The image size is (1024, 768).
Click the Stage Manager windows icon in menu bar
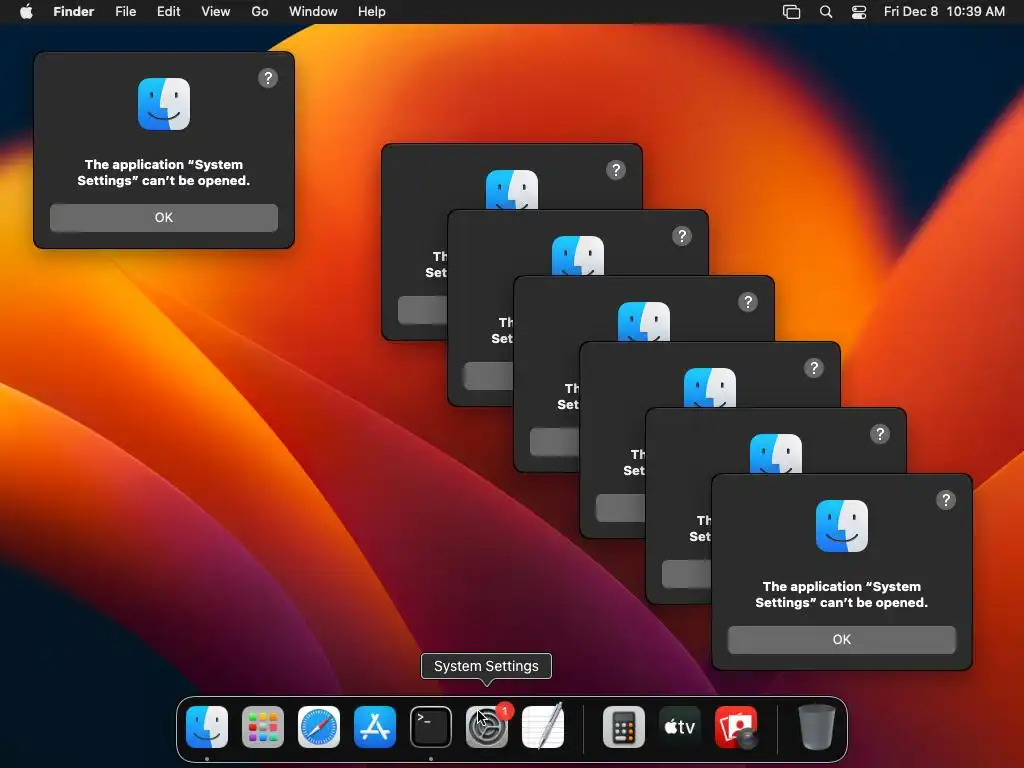click(x=792, y=12)
